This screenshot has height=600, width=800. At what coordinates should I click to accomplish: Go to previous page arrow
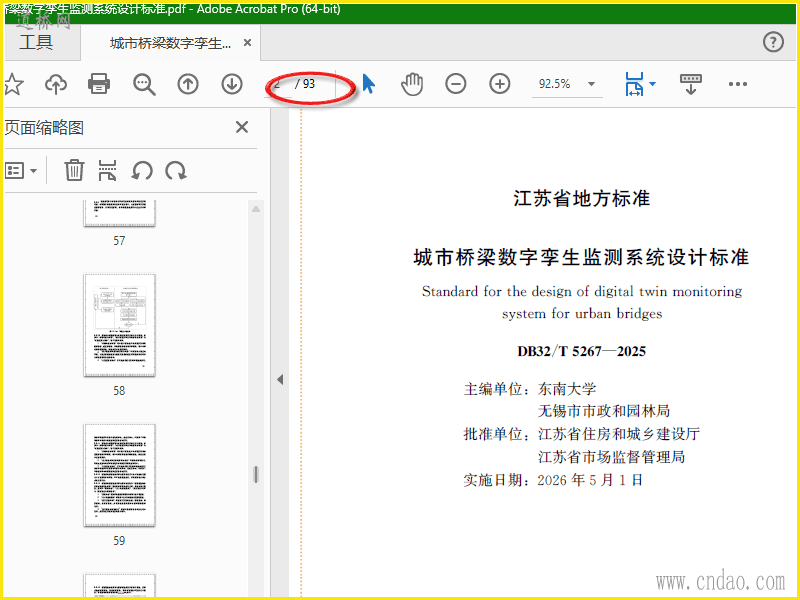pyautogui.click(x=188, y=84)
